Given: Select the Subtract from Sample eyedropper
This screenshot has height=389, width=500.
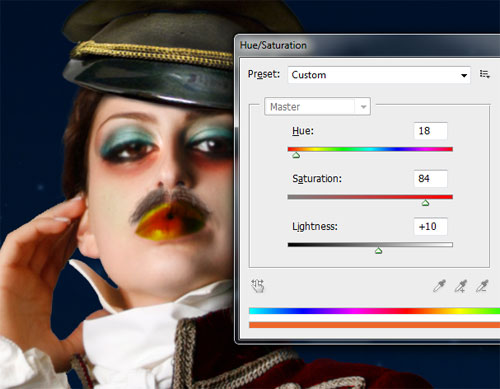Looking at the screenshot, I should tap(482, 286).
